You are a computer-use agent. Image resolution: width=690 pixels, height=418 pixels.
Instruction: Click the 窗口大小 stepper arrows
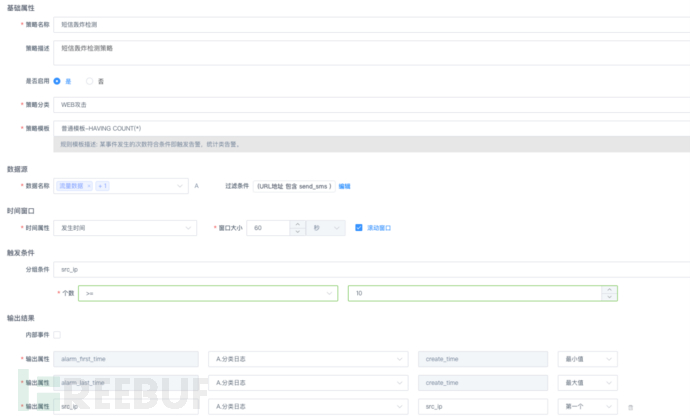pos(296,228)
